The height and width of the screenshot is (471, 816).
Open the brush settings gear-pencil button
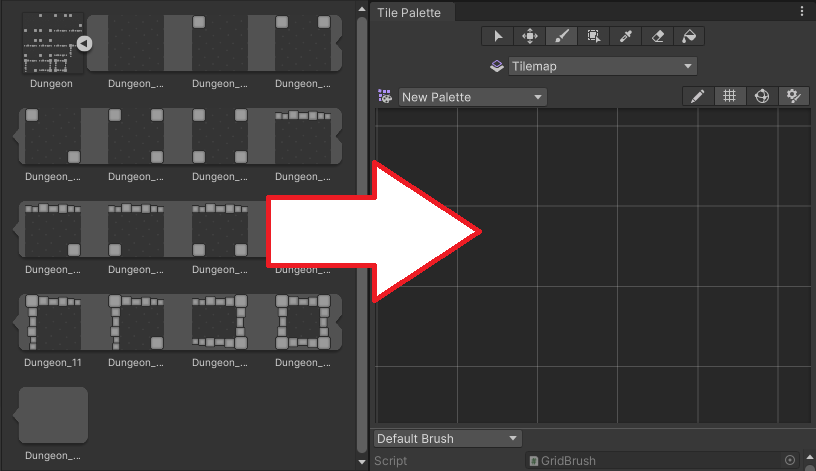794,97
